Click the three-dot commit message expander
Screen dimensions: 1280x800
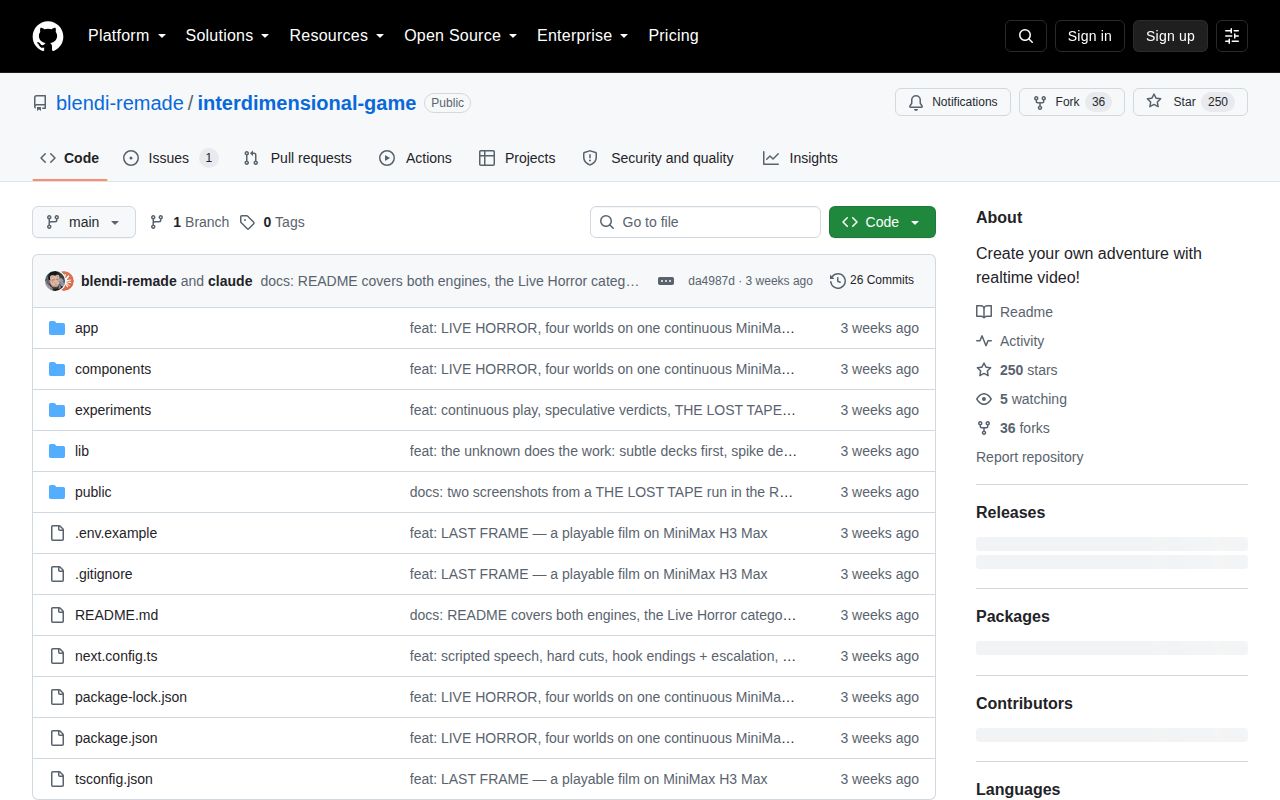coord(666,281)
